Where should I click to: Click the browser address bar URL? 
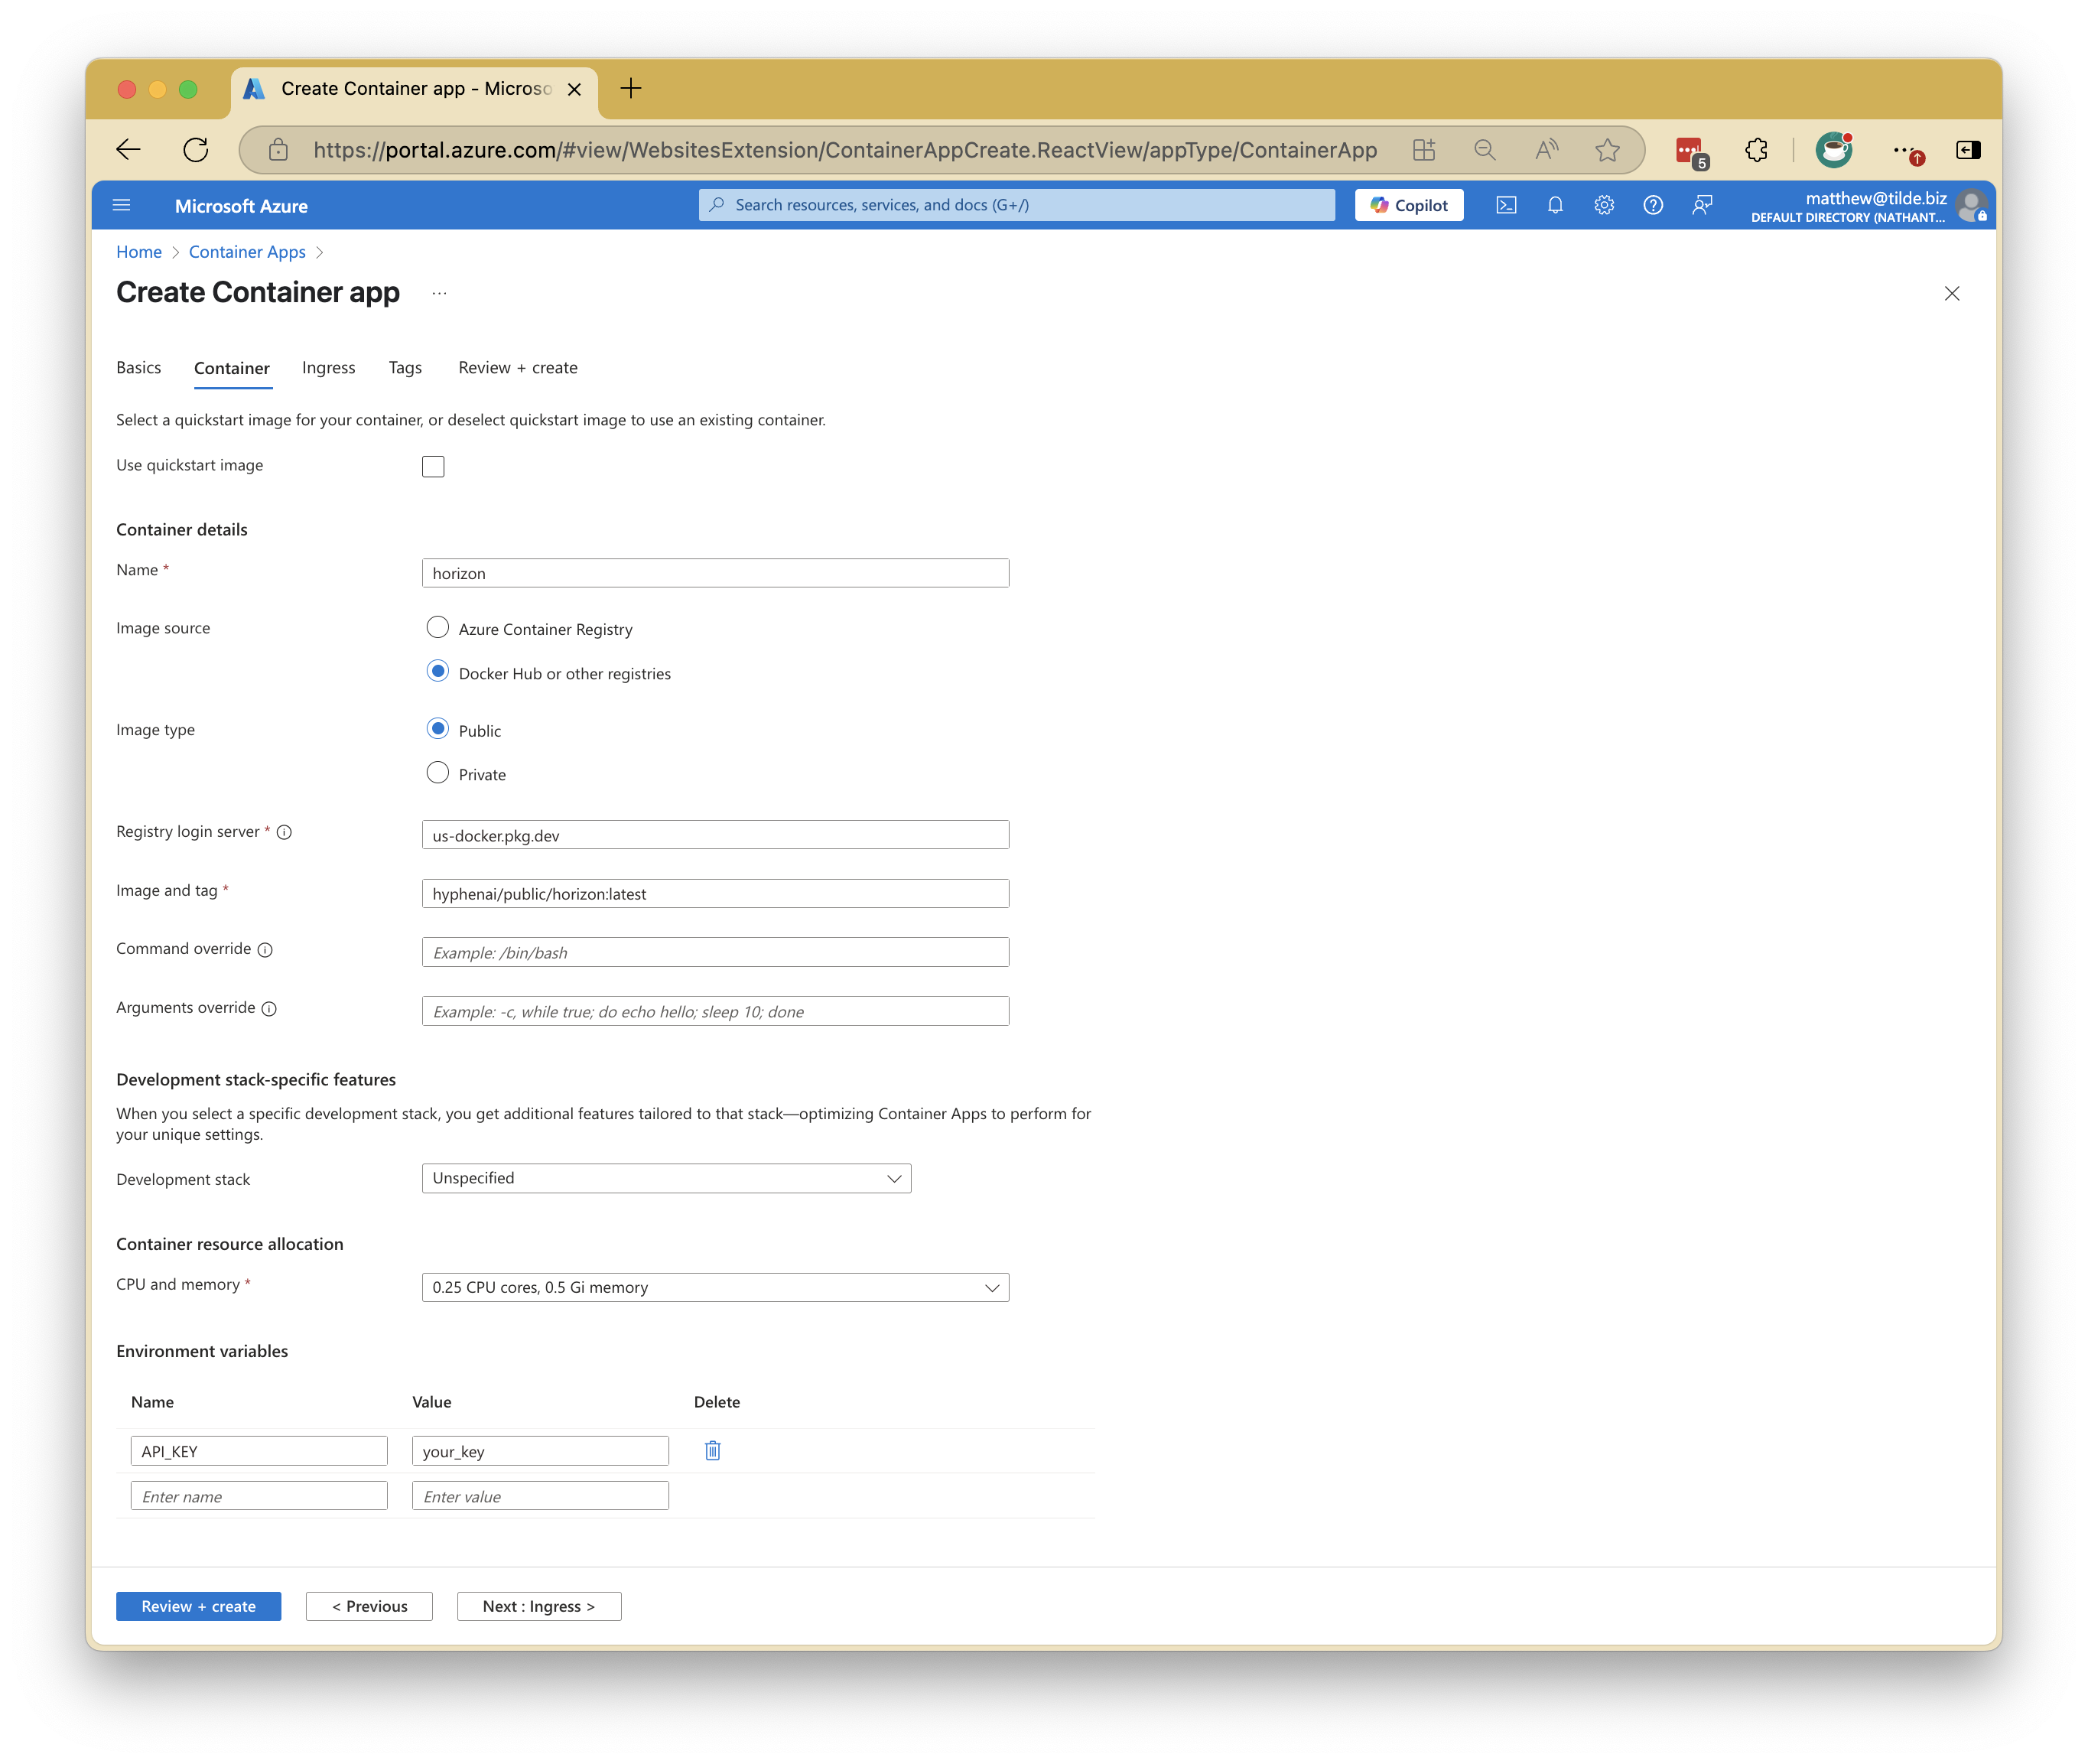[845, 150]
